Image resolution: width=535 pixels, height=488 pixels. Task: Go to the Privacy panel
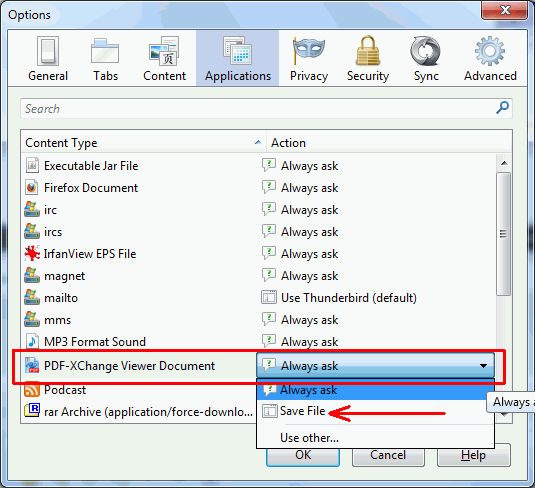coord(309,58)
